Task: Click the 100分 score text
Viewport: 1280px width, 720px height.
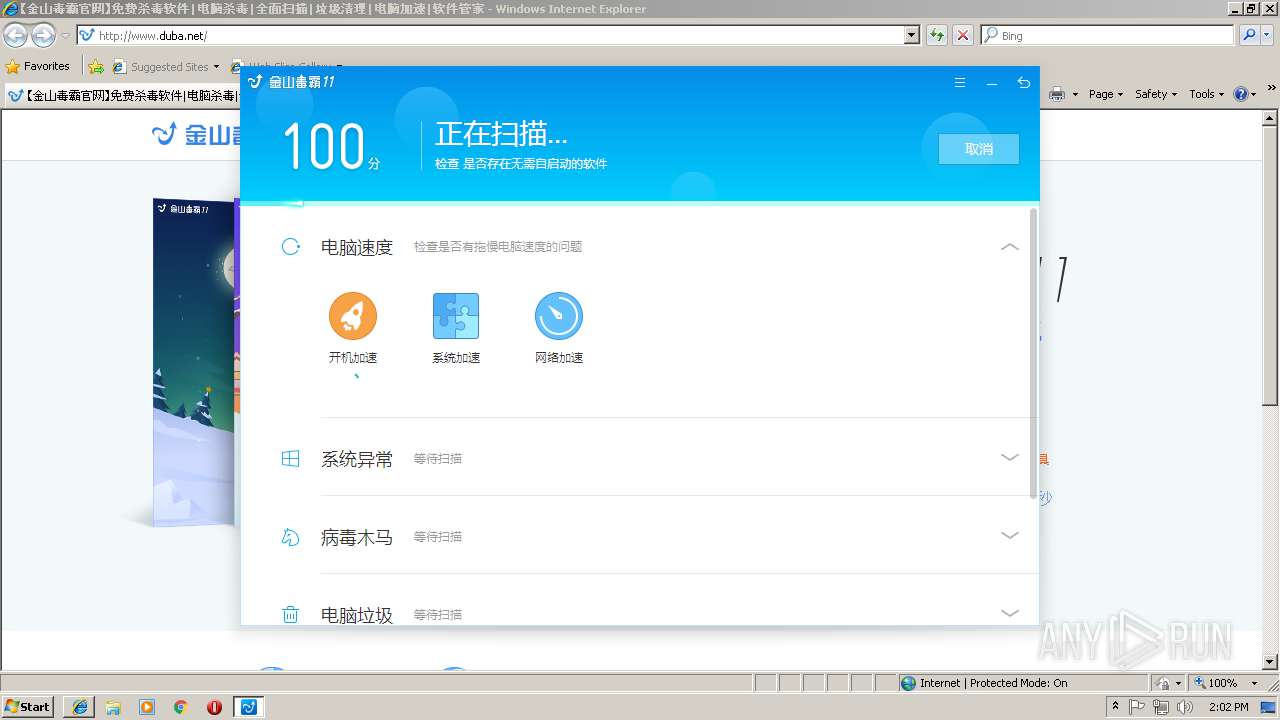Action: coord(332,147)
